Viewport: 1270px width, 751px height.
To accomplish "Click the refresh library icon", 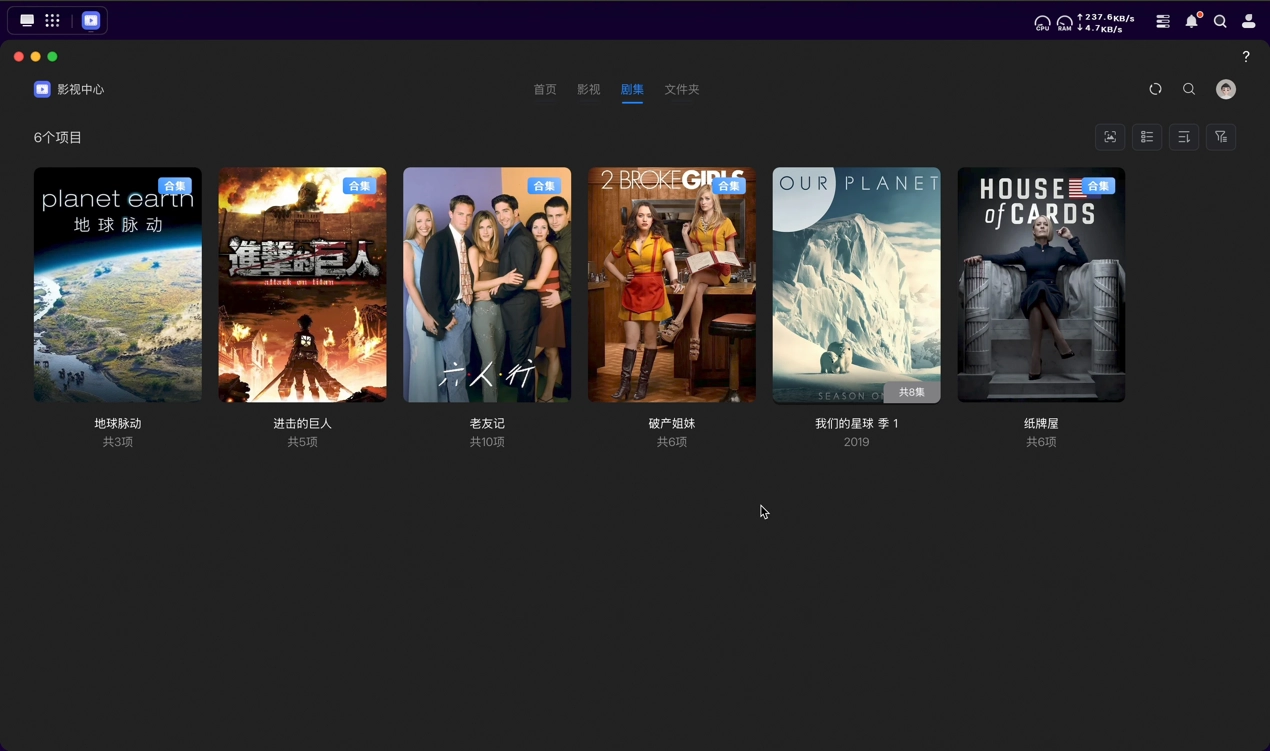I will pyautogui.click(x=1155, y=89).
